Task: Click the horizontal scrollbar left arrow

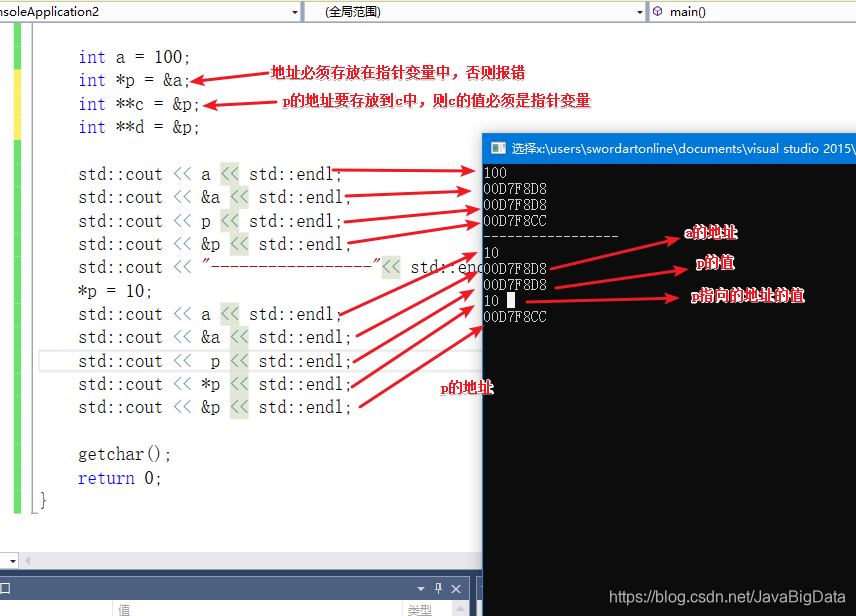Action: click(27, 560)
